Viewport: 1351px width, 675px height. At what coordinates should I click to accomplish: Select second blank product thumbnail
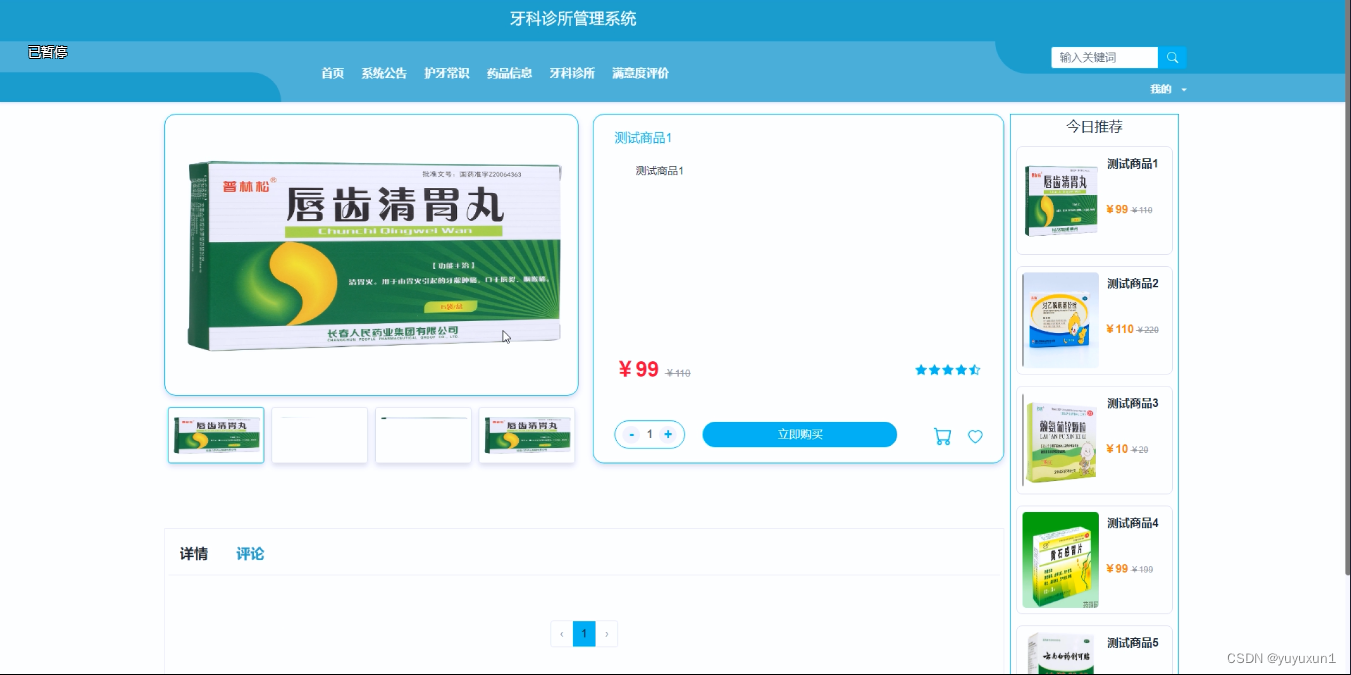coord(320,435)
